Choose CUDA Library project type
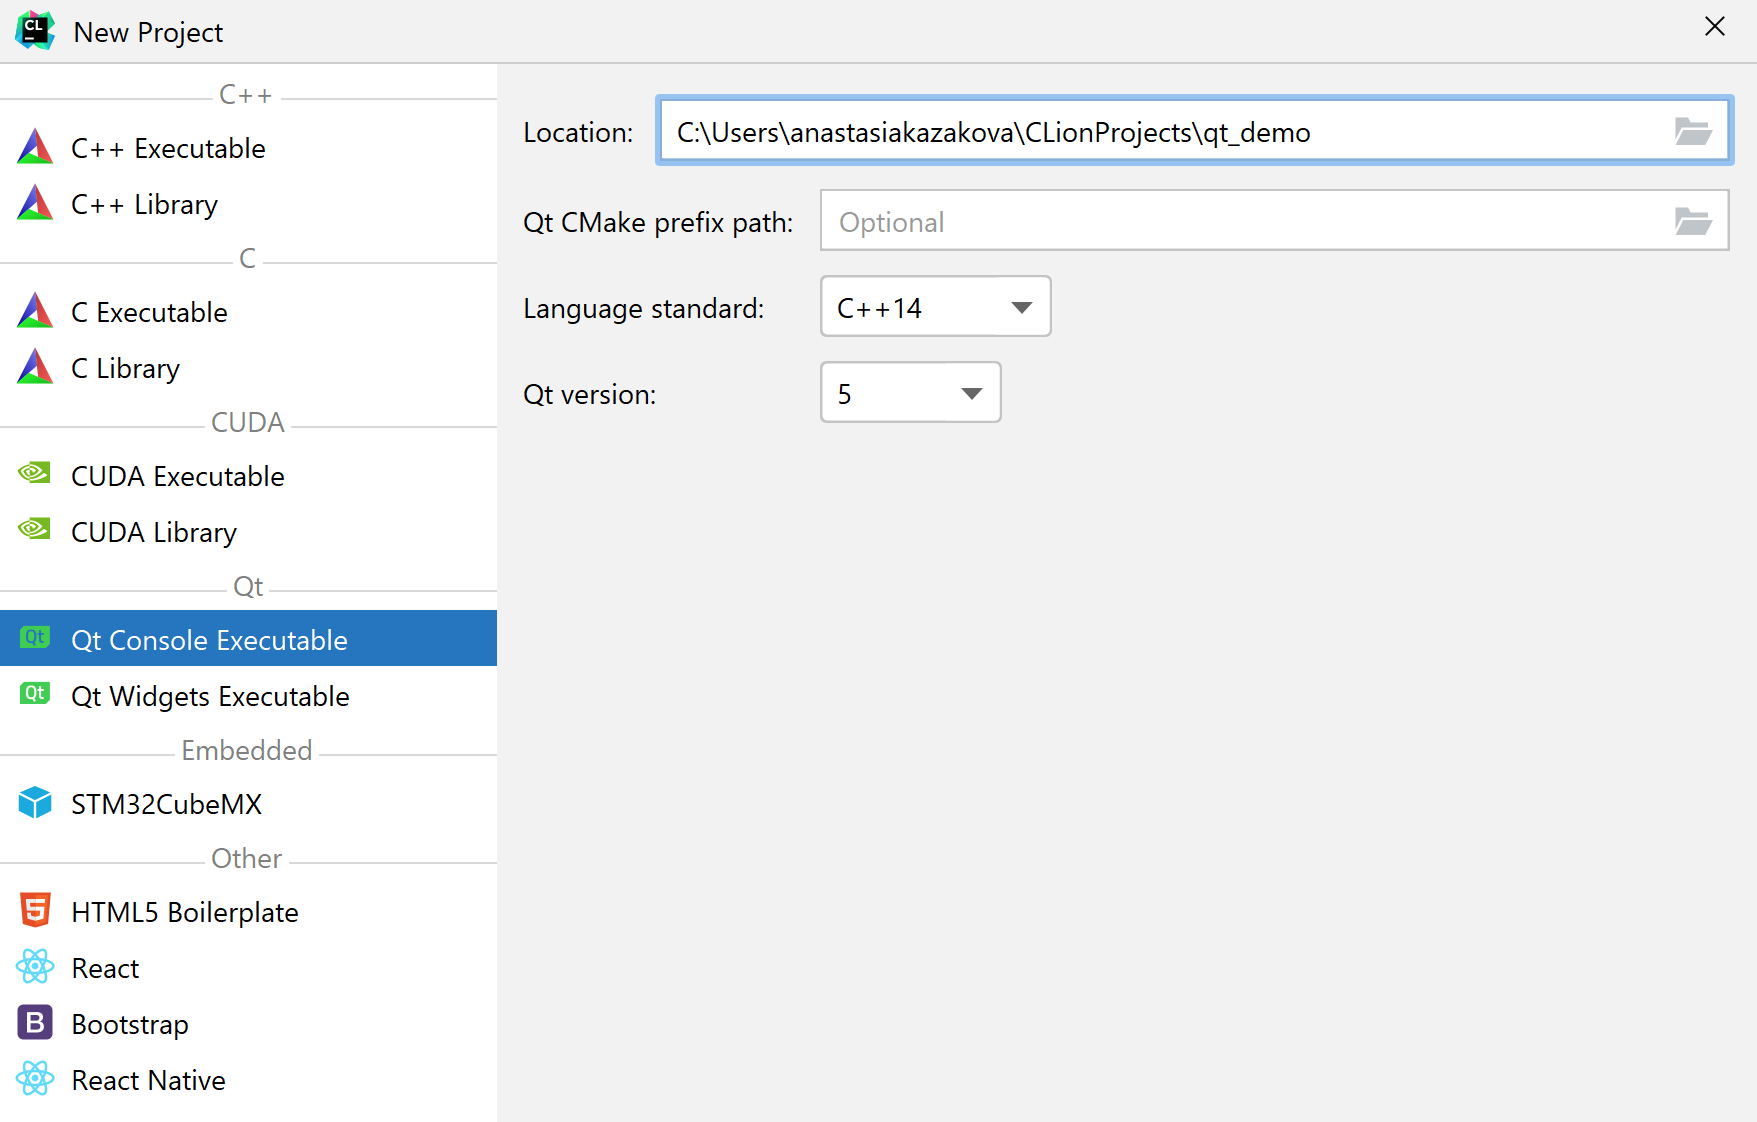The width and height of the screenshot is (1757, 1122). pos(154,533)
